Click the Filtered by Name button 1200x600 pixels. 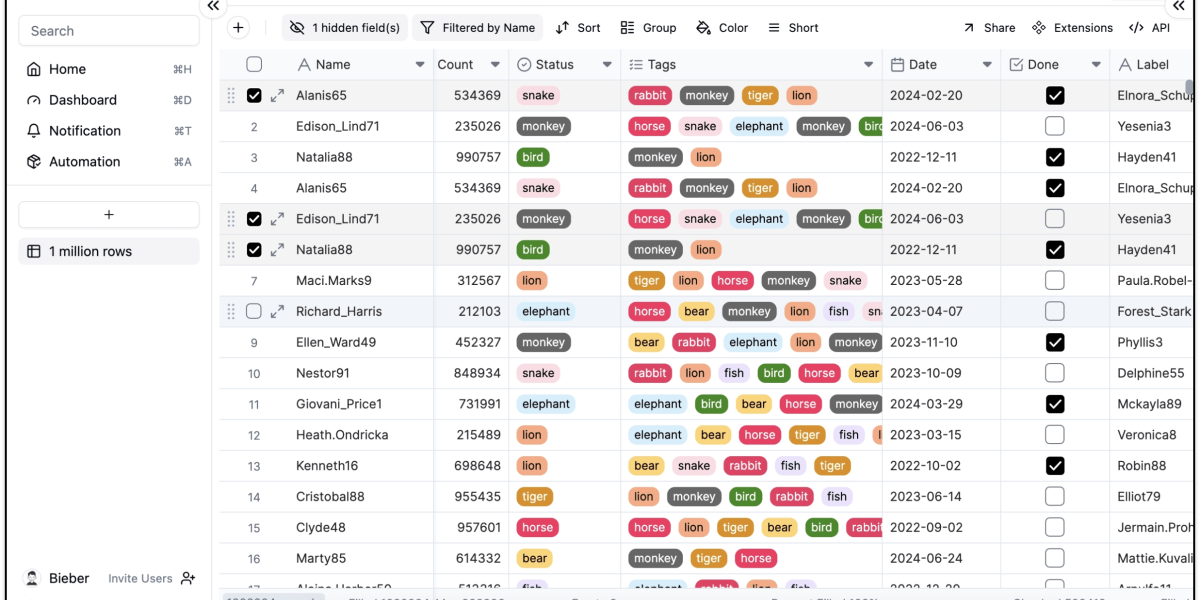click(478, 28)
